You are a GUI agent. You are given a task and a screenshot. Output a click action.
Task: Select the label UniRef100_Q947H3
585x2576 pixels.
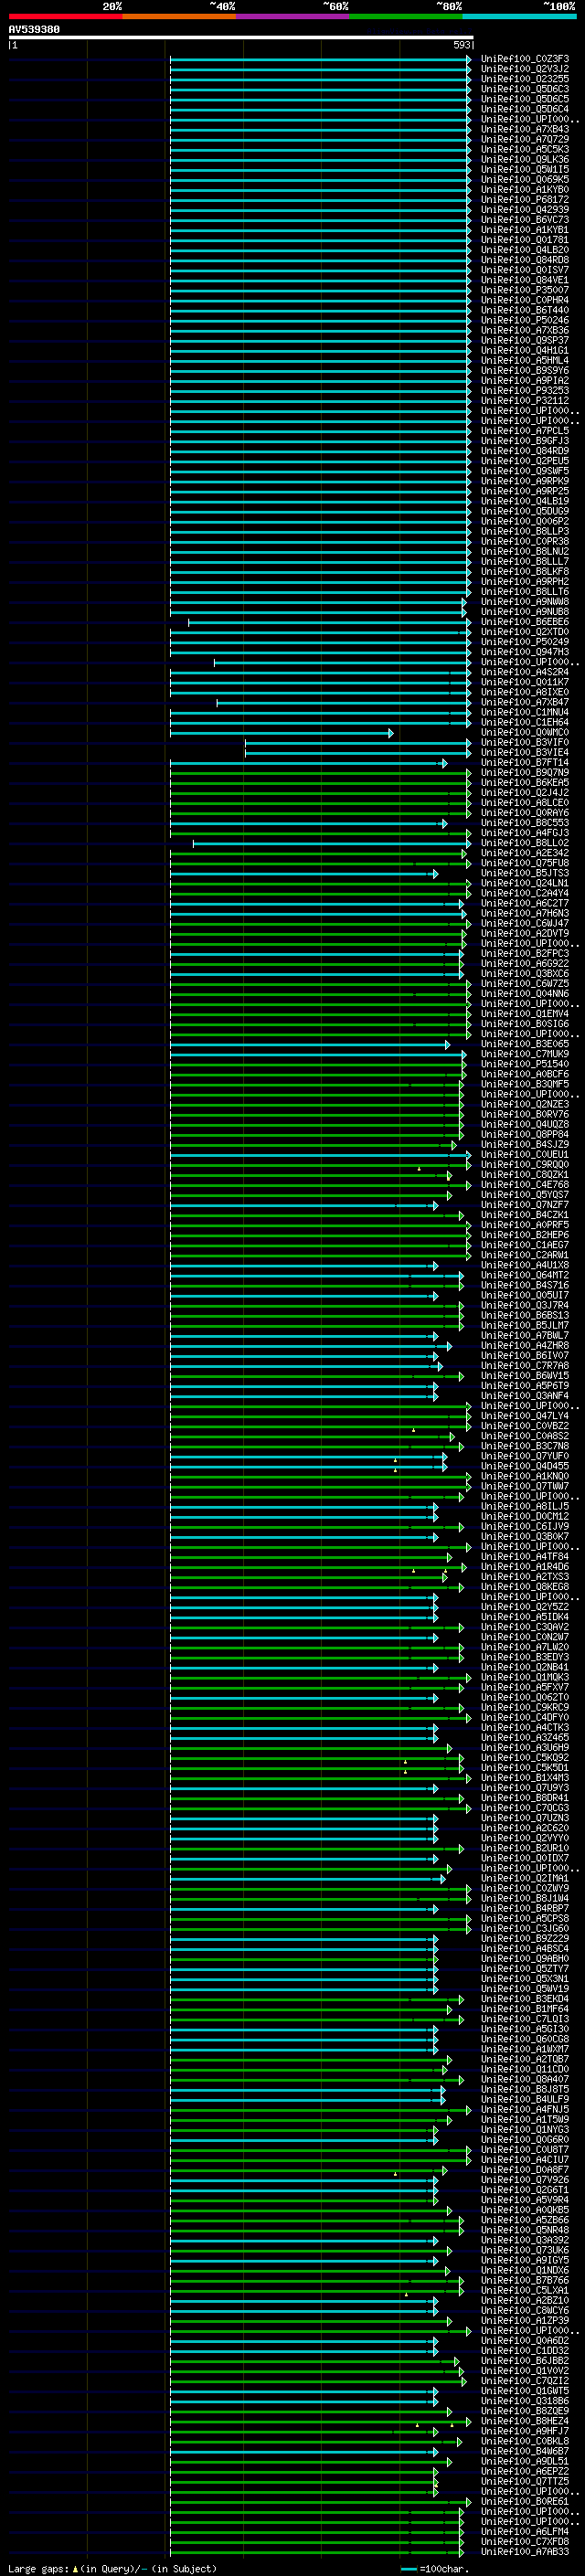click(x=525, y=652)
